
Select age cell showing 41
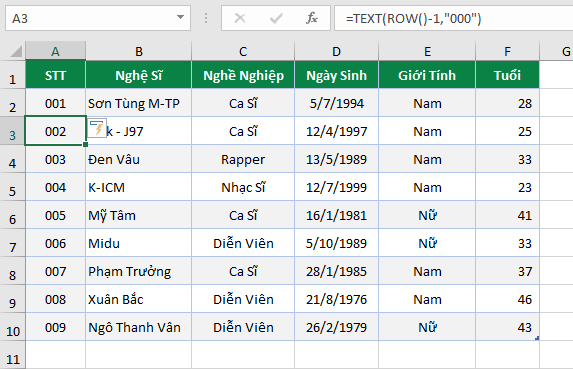[507, 215]
